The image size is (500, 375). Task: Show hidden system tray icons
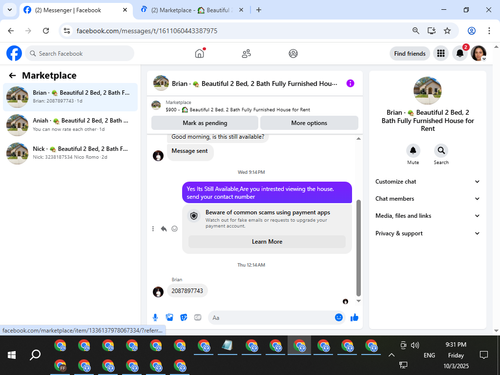pyautogui.click(x=391, y=355)
